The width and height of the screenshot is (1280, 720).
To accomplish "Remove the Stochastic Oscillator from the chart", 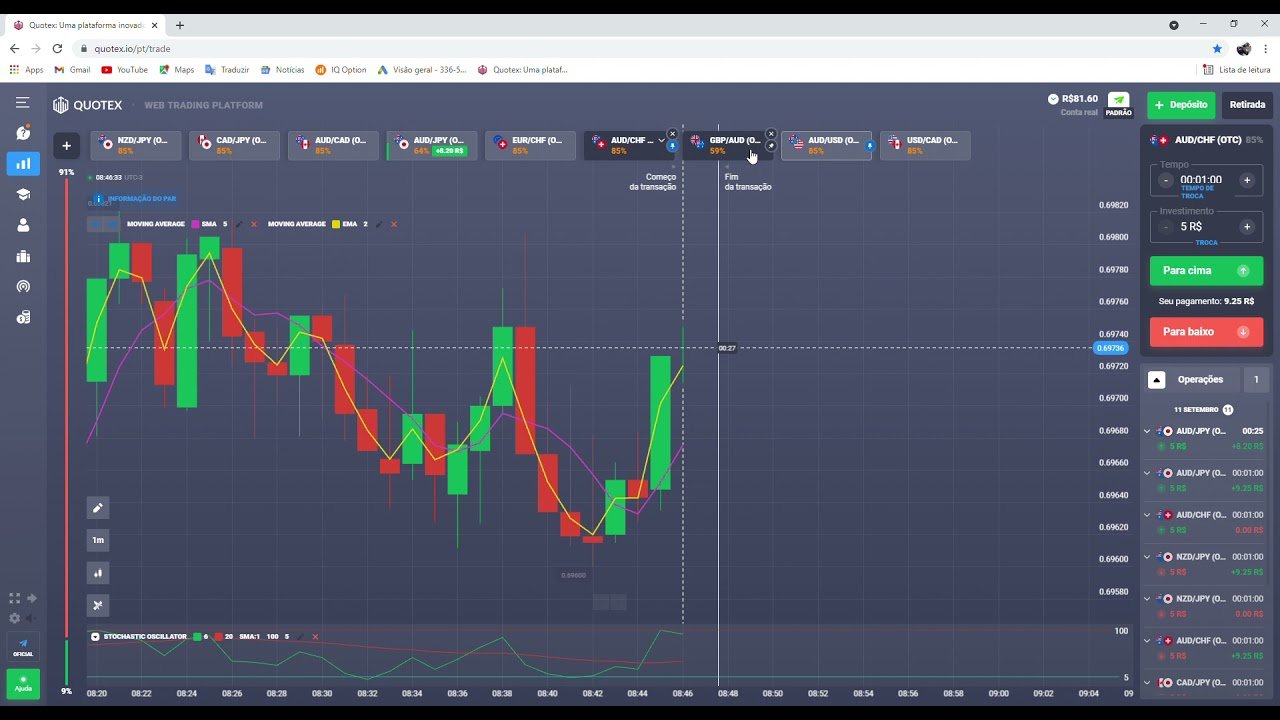I will pyautogui.click(x=315, y=636).
